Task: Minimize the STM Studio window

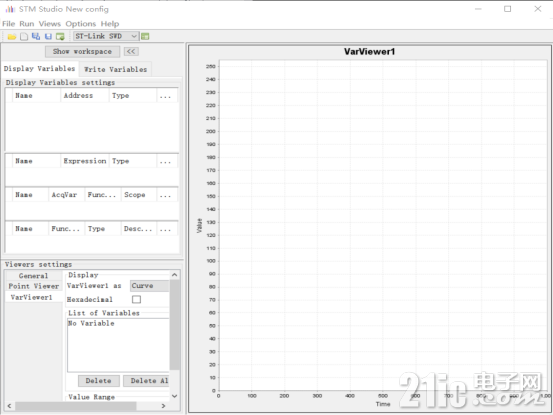Action: pos(478,9)
